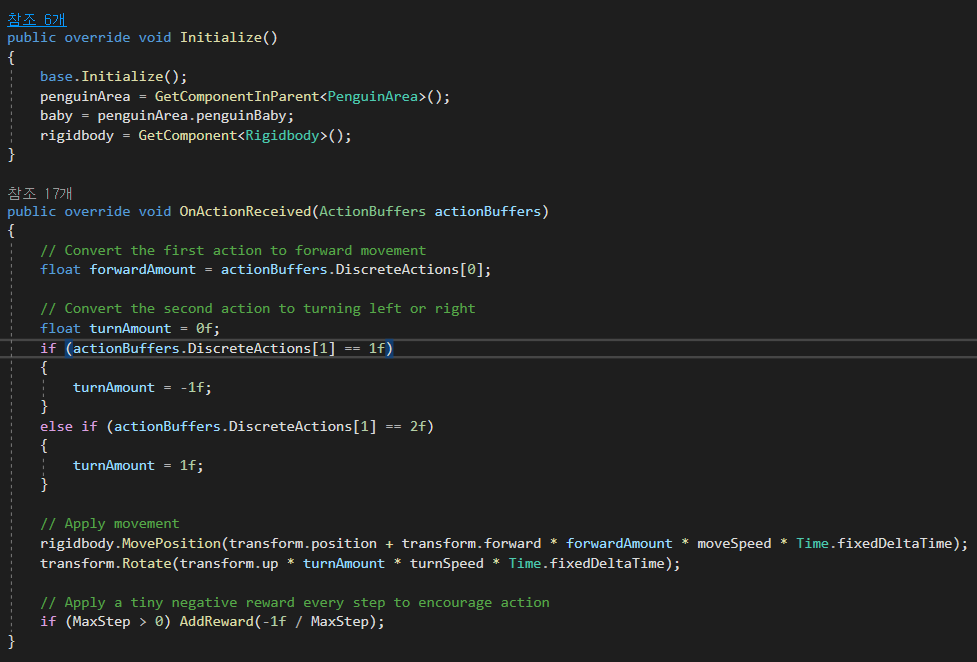Screen dimensions: 977x662
Task: Click the line 'turnAmount = -1f;'
Action: coord(142,388)
